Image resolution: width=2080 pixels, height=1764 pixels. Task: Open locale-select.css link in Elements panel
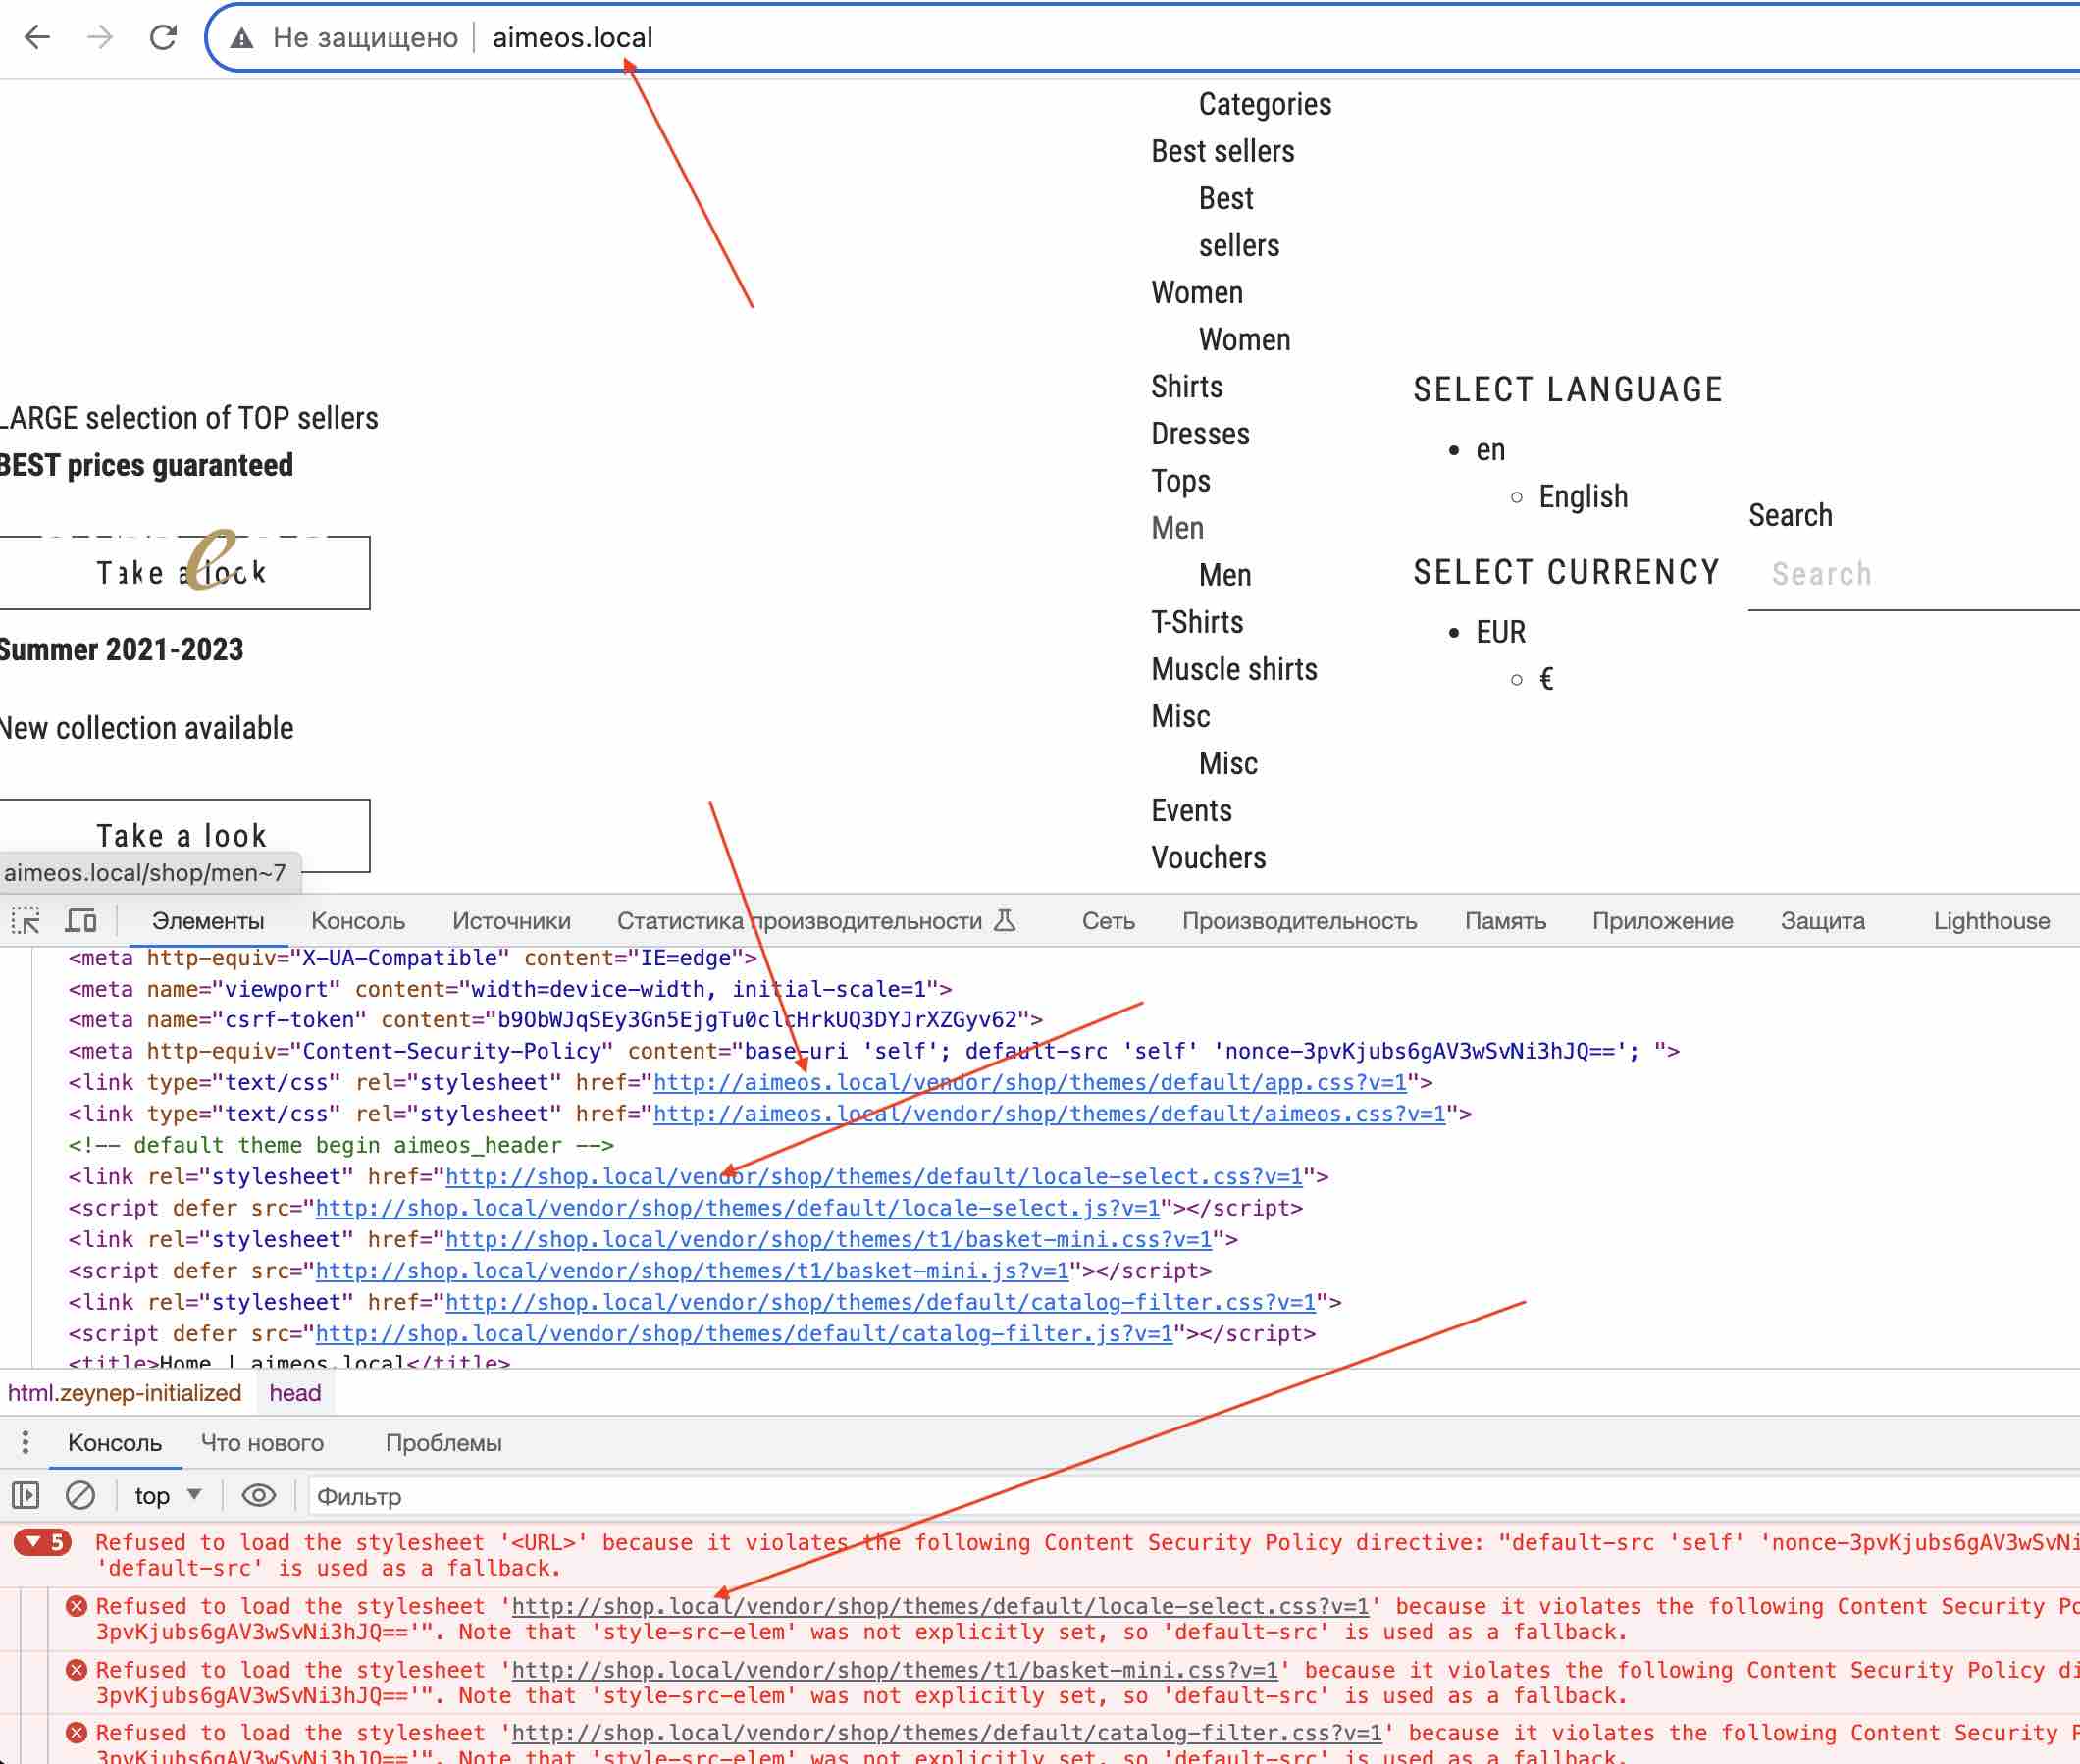874,1176
